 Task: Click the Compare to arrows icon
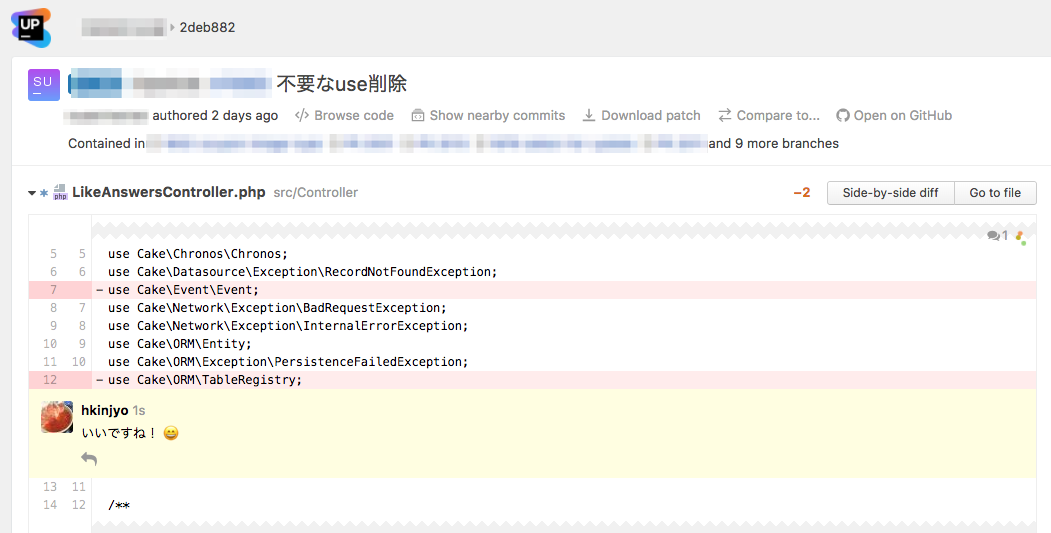[725, 115]
